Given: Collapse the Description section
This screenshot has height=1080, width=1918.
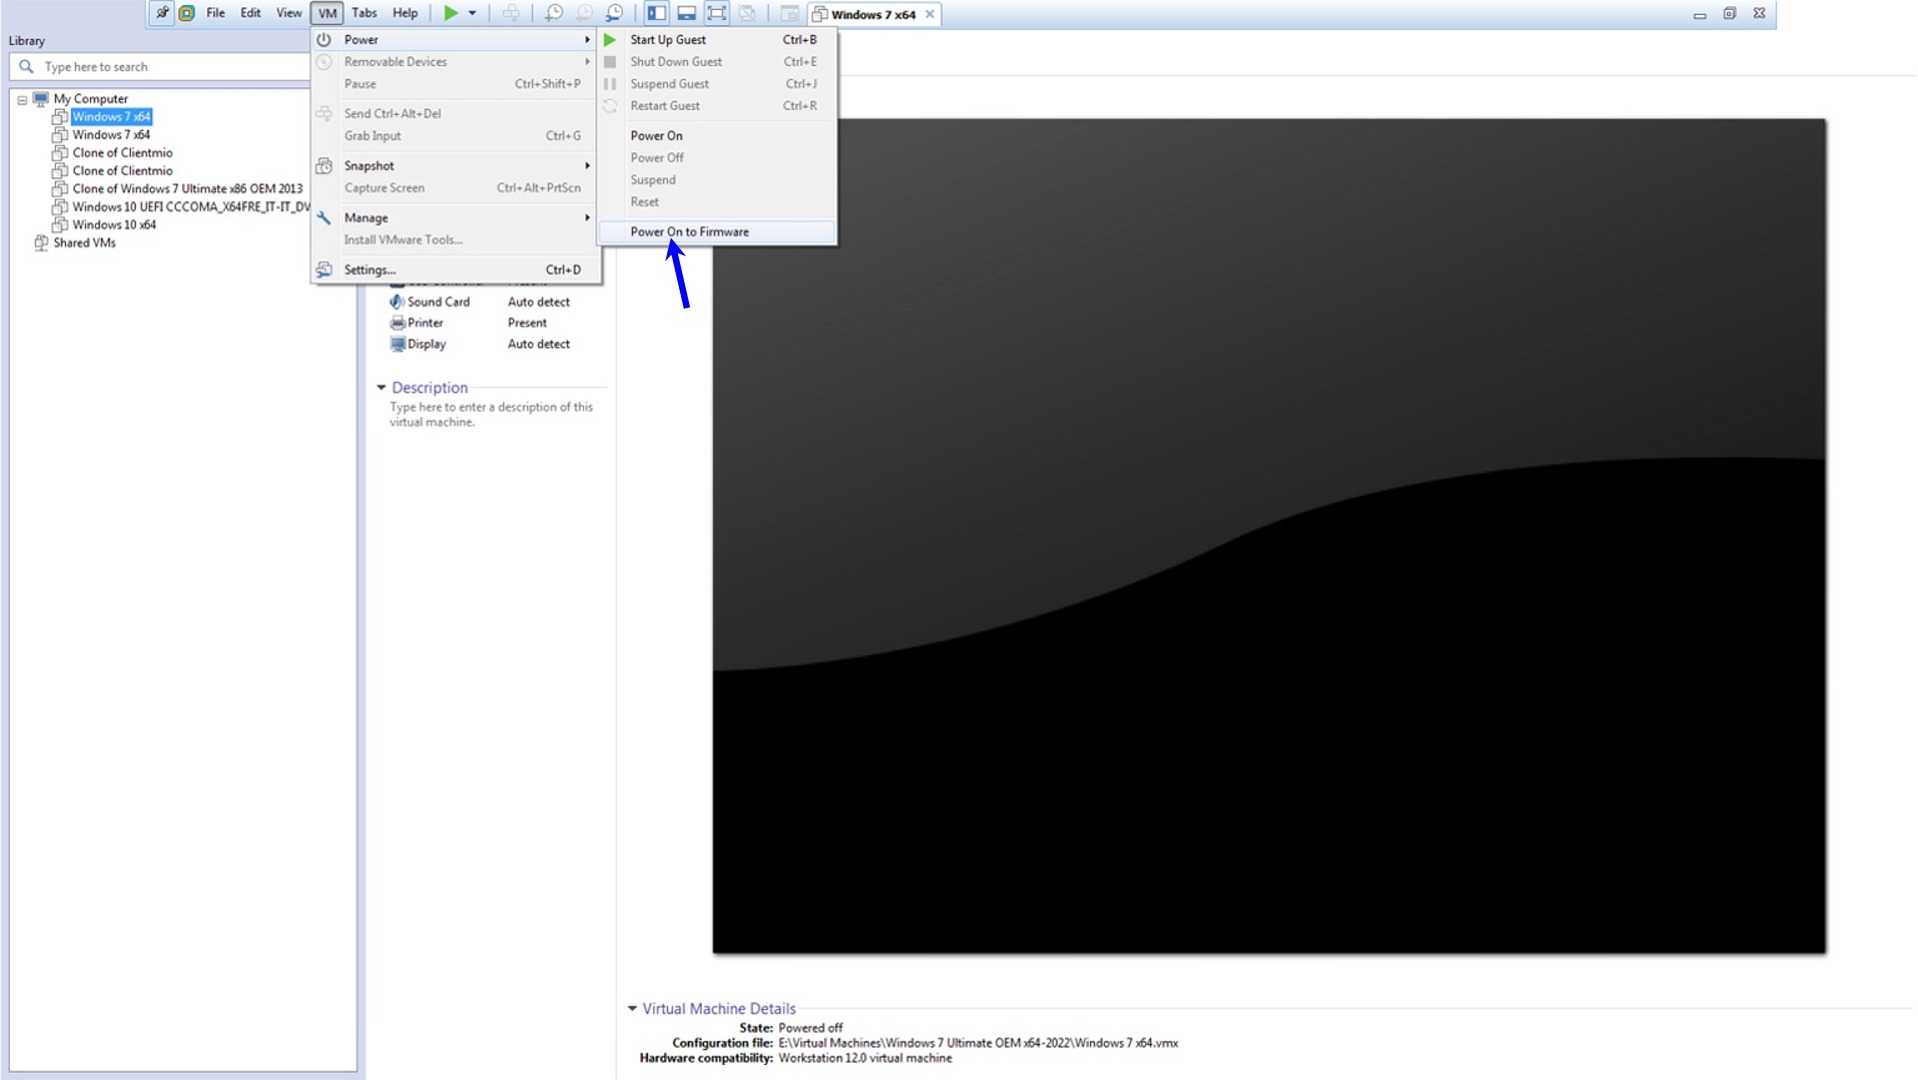Looking at the screenshot, I should (x=381, y=388).
